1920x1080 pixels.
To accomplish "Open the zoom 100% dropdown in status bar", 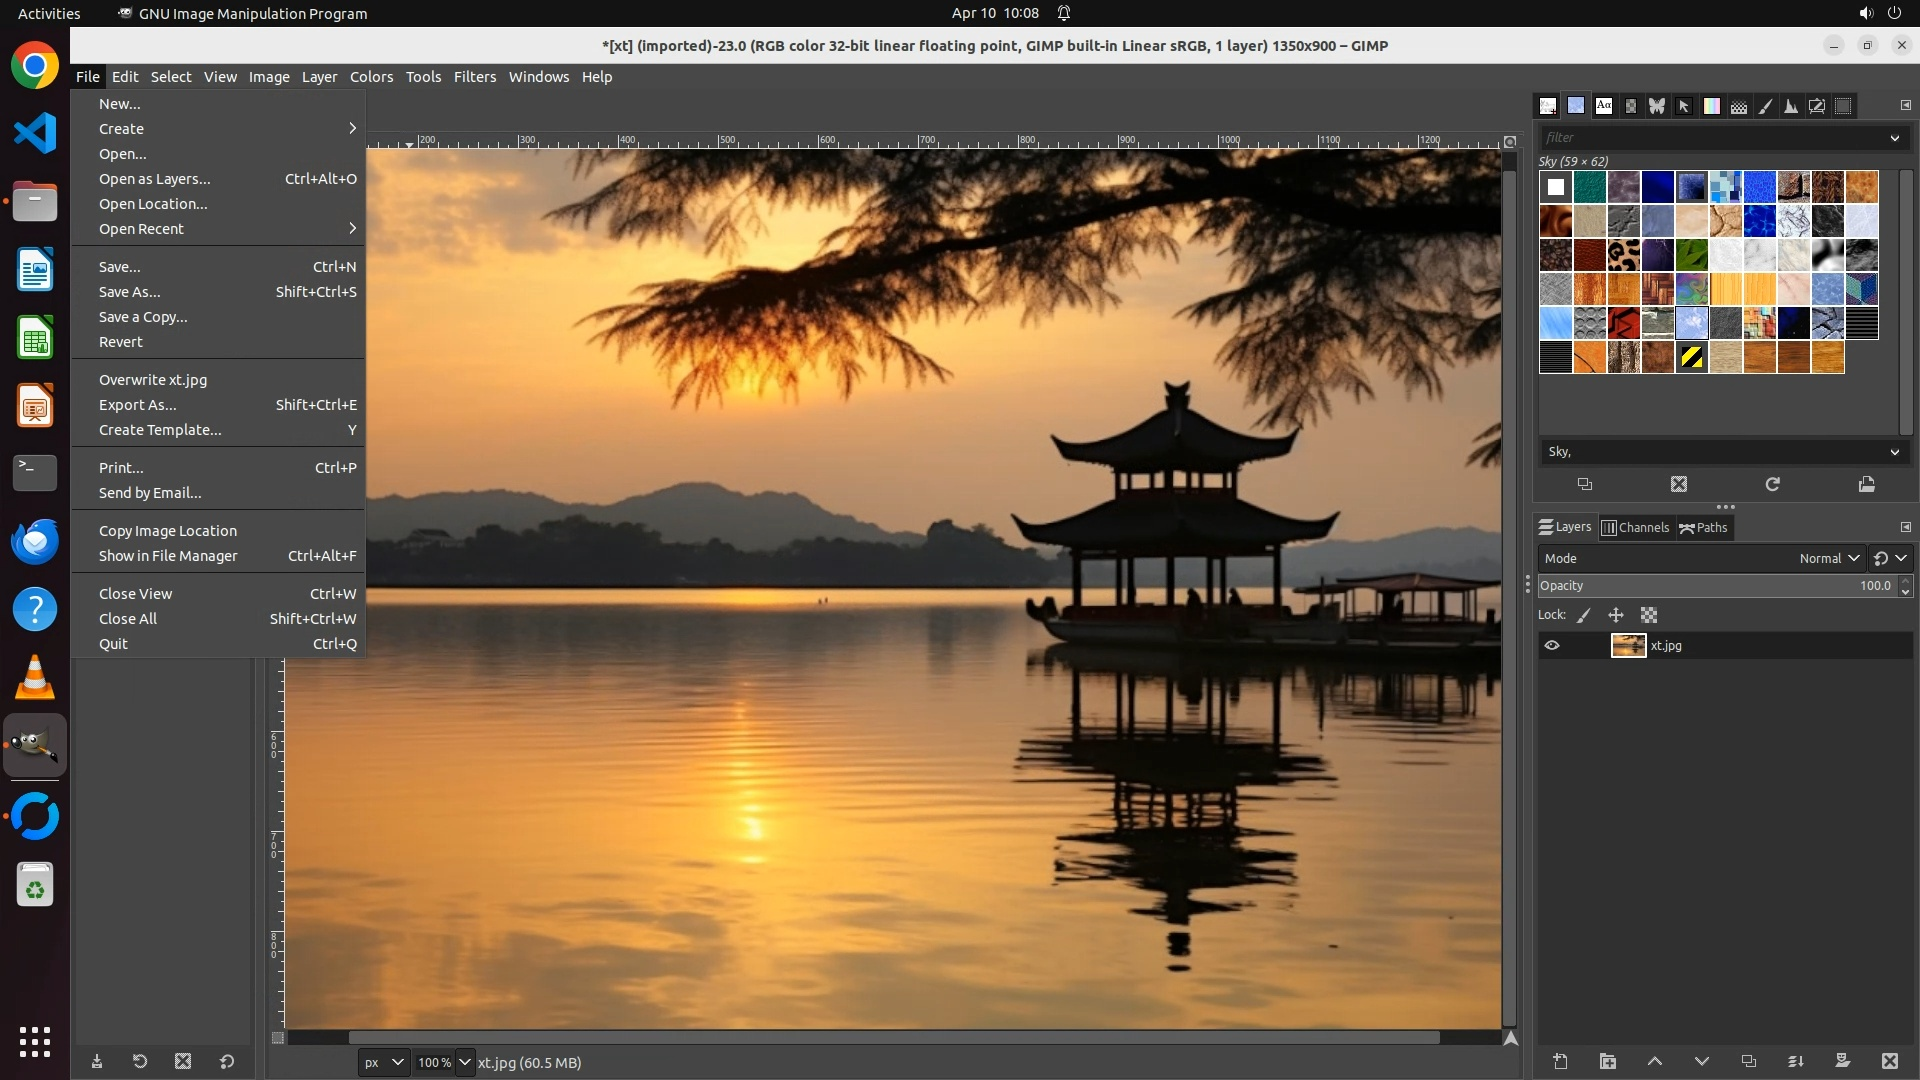I will pyautogui.click(x=464, y=1062).
